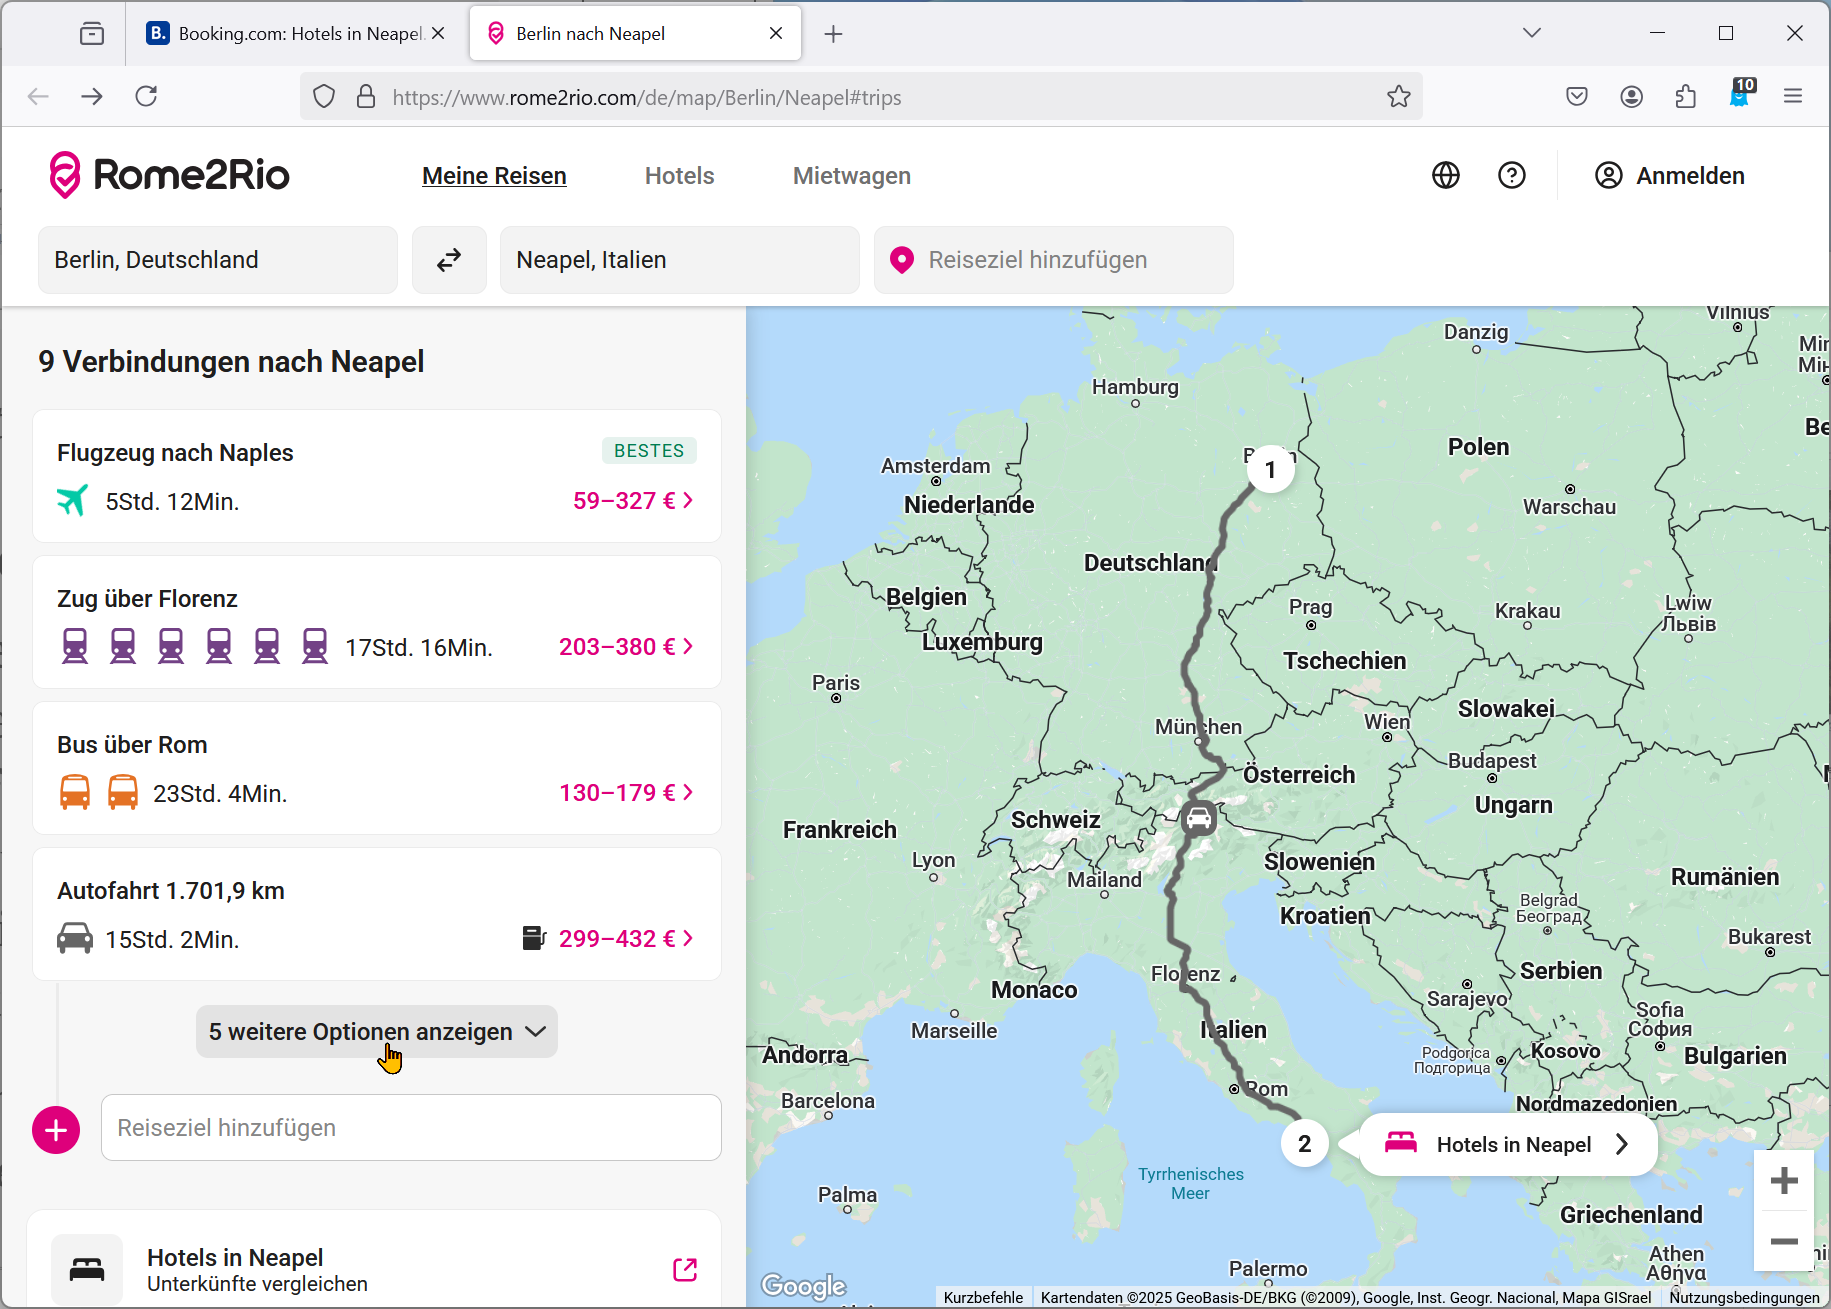
Task: Close the Booking.com tab
Action: (x=438, y=33)
